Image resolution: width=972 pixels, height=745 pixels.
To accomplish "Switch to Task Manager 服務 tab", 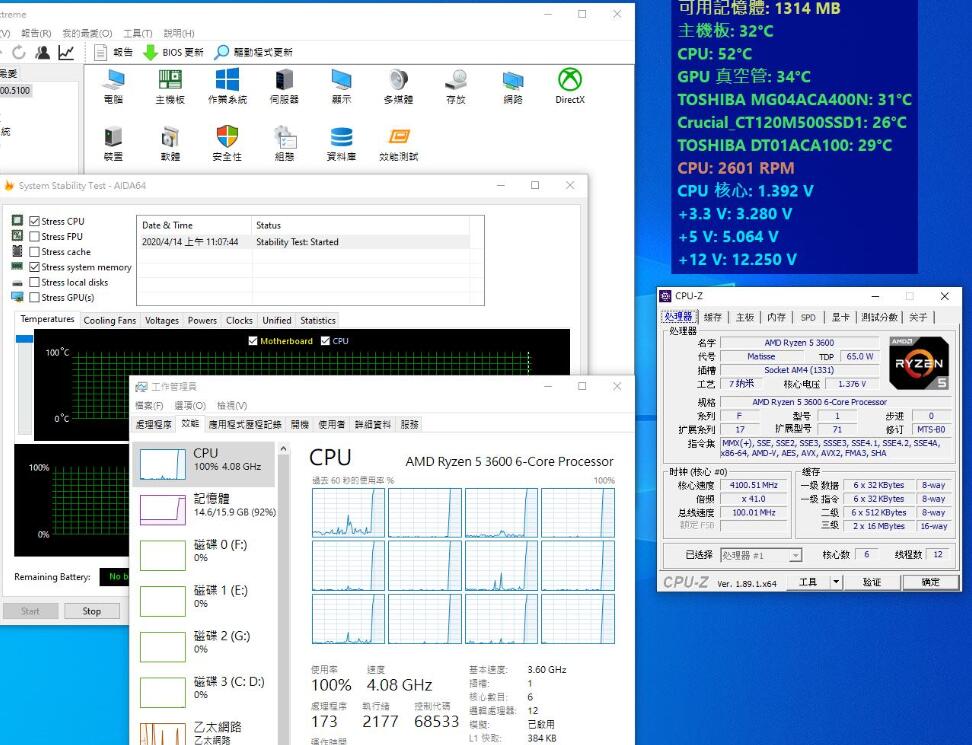I will pos(410,425).
